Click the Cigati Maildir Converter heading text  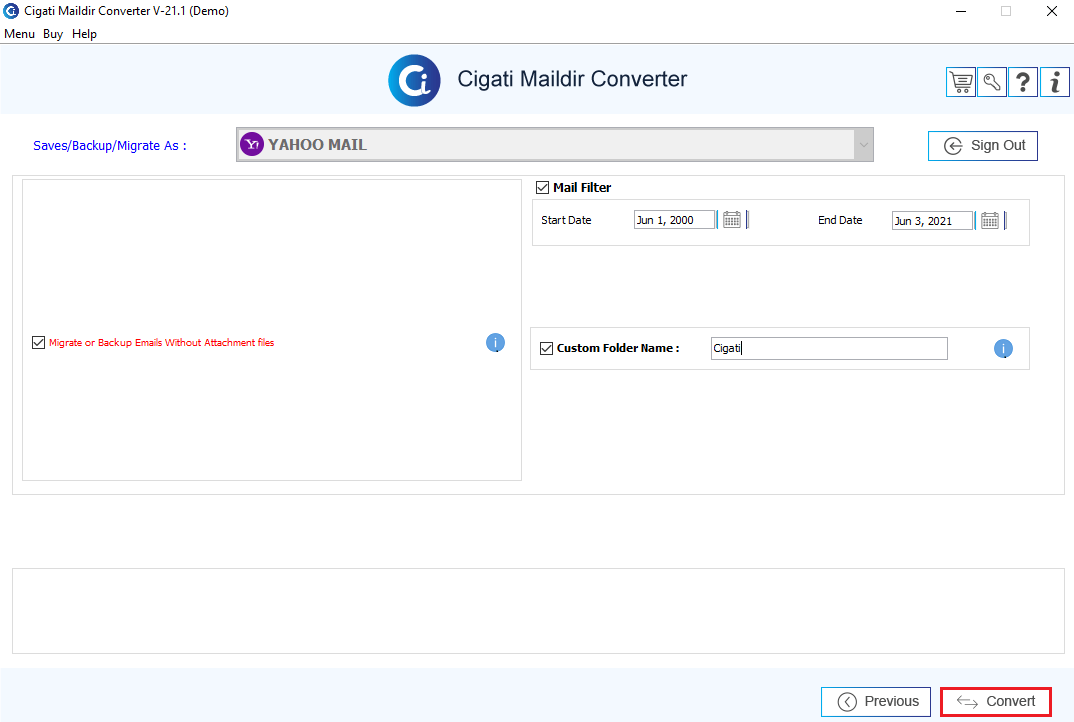coord(572,79)
